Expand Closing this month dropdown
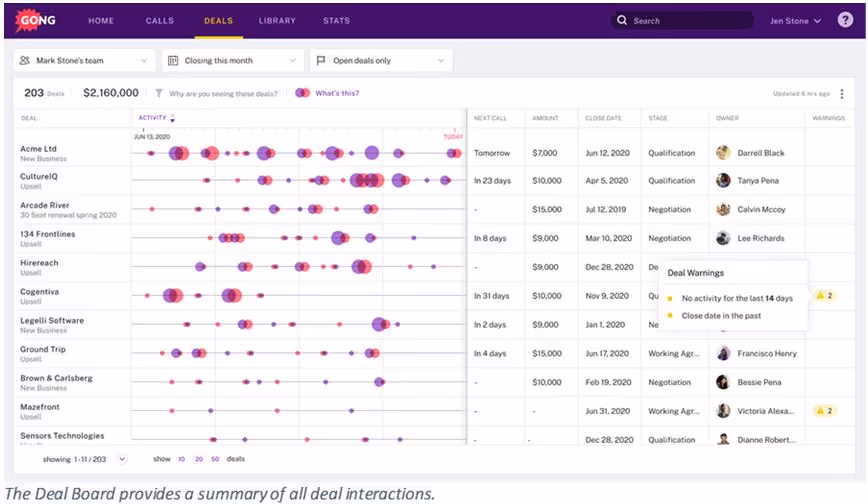This screenshot has height=504, width=868. point(232,60)
